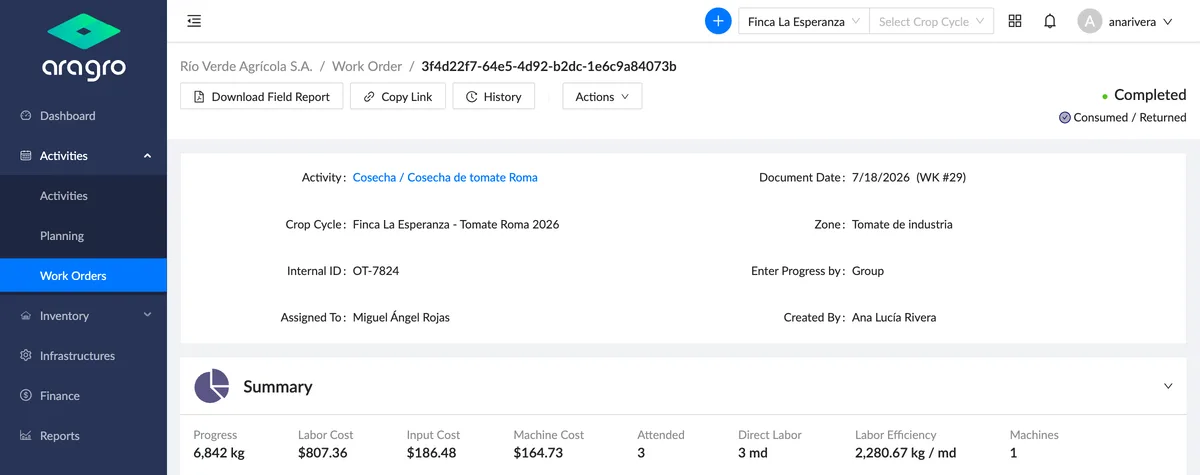
Task: Click the user avatar circle
Action: 1089,21
